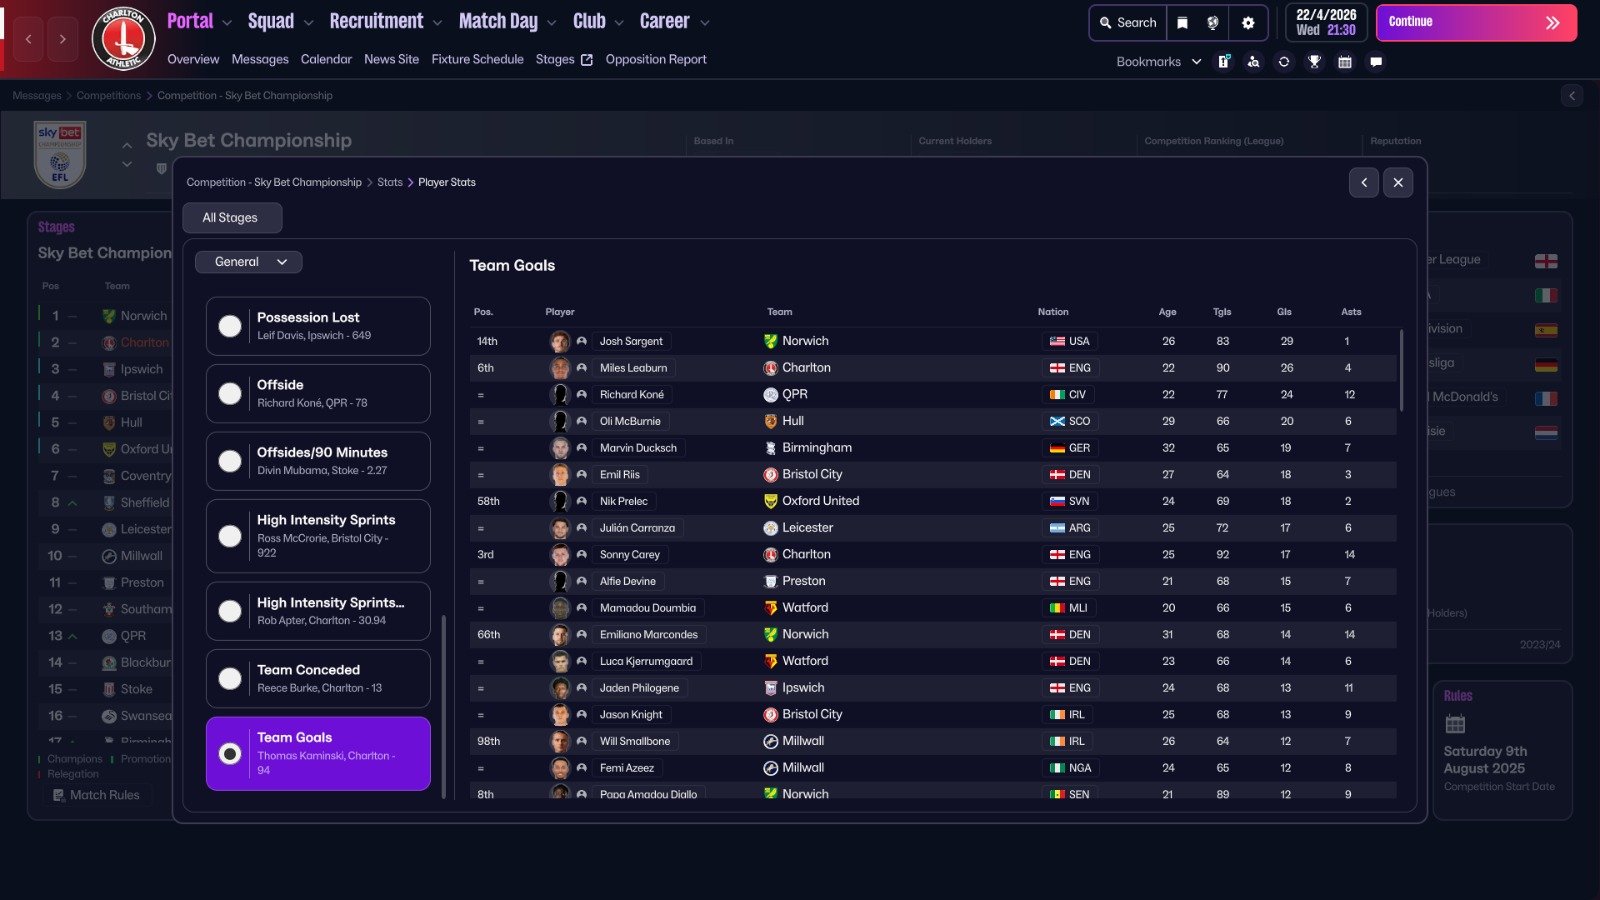
Task: Sort table by the Gls column header
Action: 1285,312
